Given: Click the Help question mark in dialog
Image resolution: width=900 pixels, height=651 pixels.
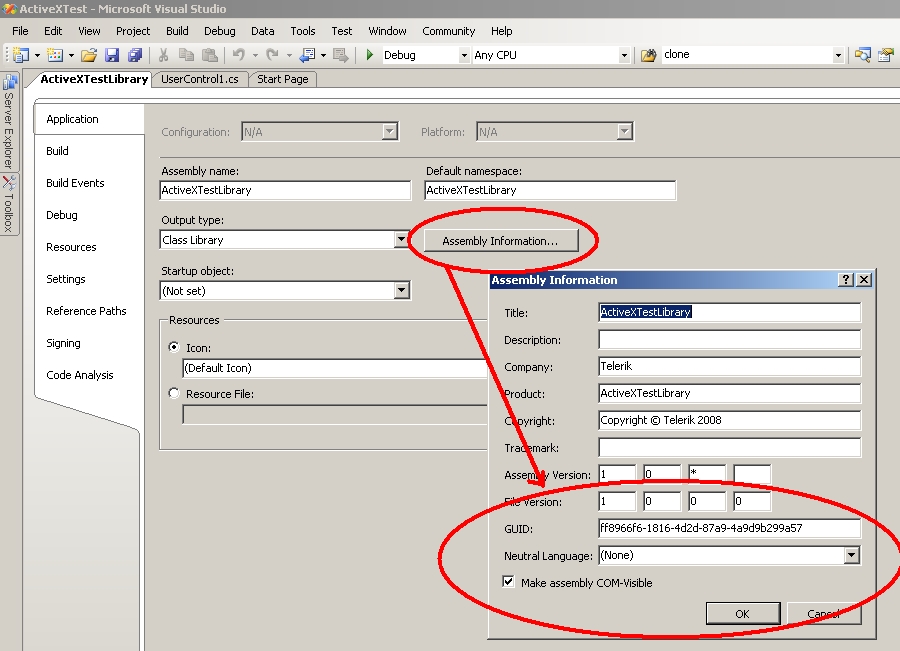Looking at the screenshot, I should point(846,280).
